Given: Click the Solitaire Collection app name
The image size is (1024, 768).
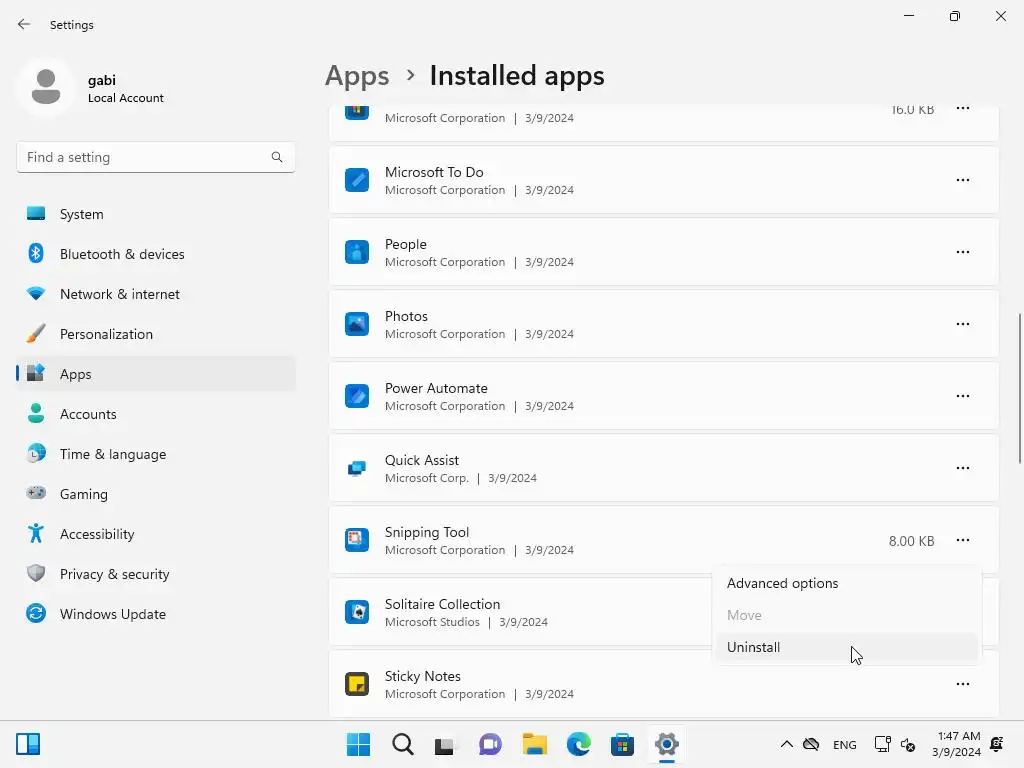Looking at the screenshot, I should pyautogui.click(x=442, y=604).
